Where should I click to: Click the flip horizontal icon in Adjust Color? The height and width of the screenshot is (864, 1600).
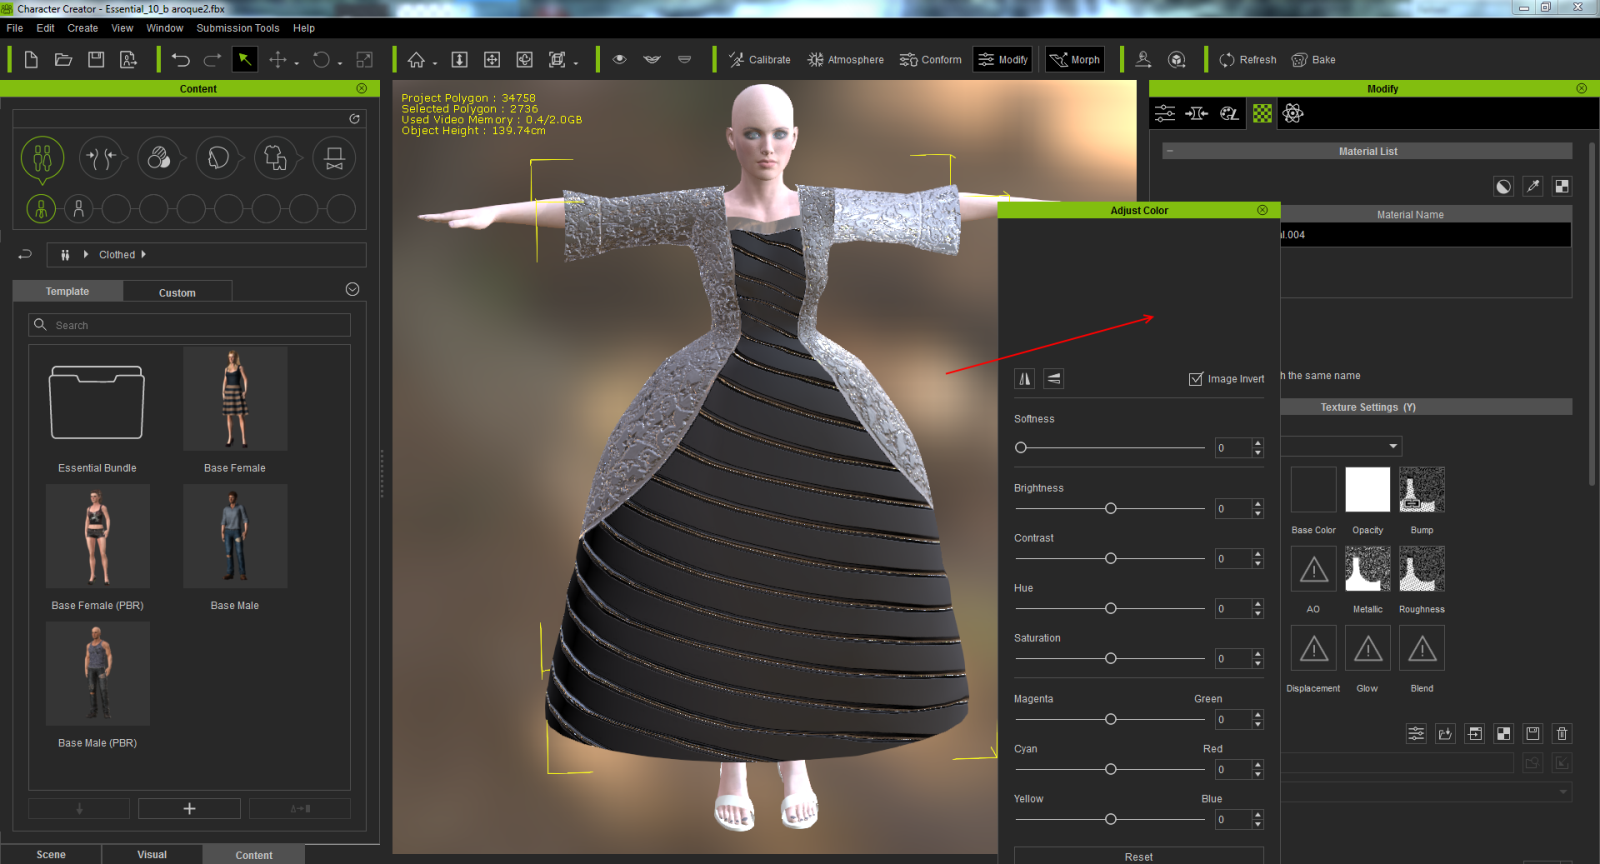click(1025, 379)
